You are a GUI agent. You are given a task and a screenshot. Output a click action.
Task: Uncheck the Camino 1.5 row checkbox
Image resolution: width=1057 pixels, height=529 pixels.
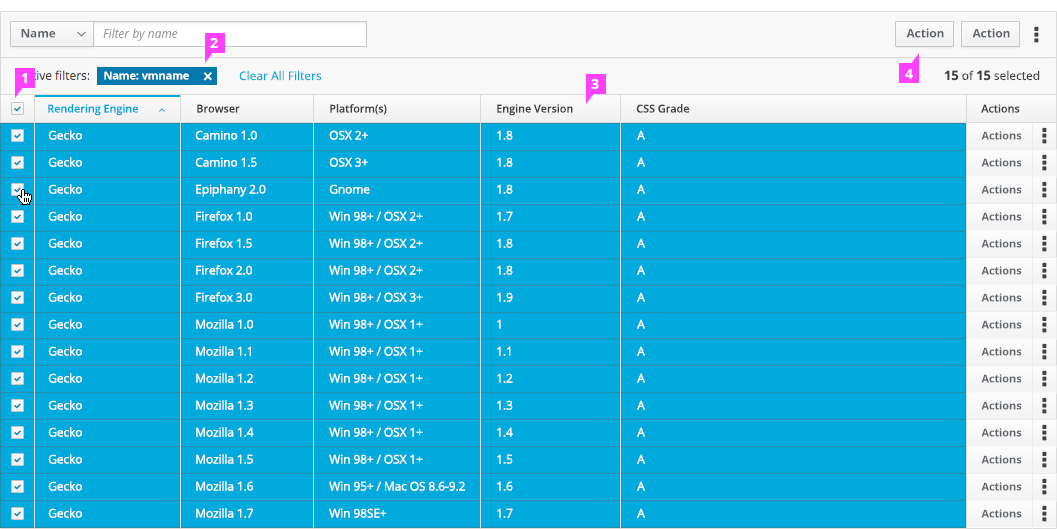[17, 163]
